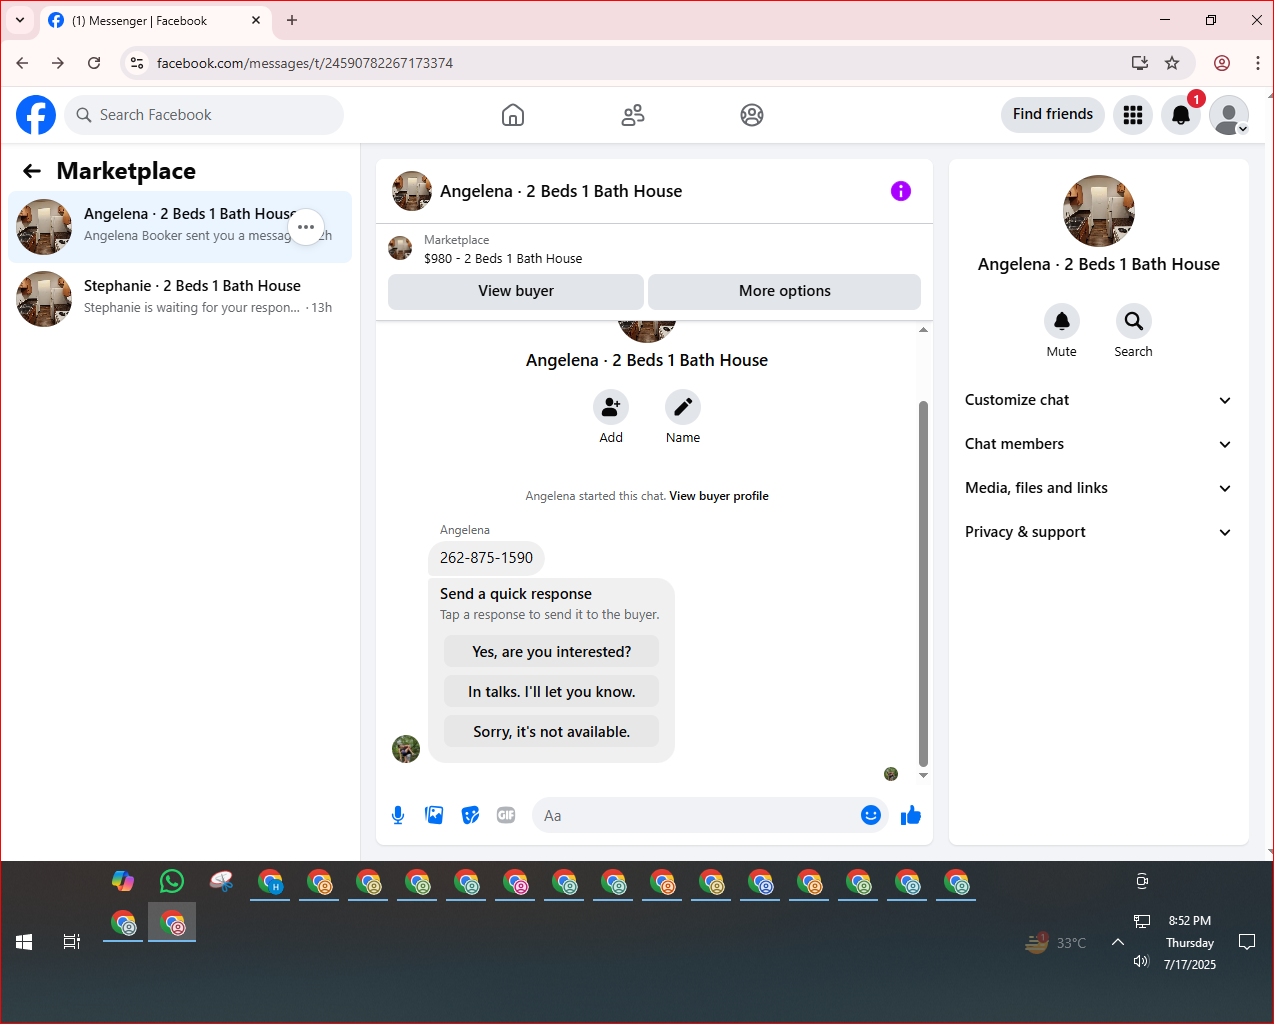Viewport: 1274px width, 1024px height.
Task: View site information in address bar
Action: [137, 63]
